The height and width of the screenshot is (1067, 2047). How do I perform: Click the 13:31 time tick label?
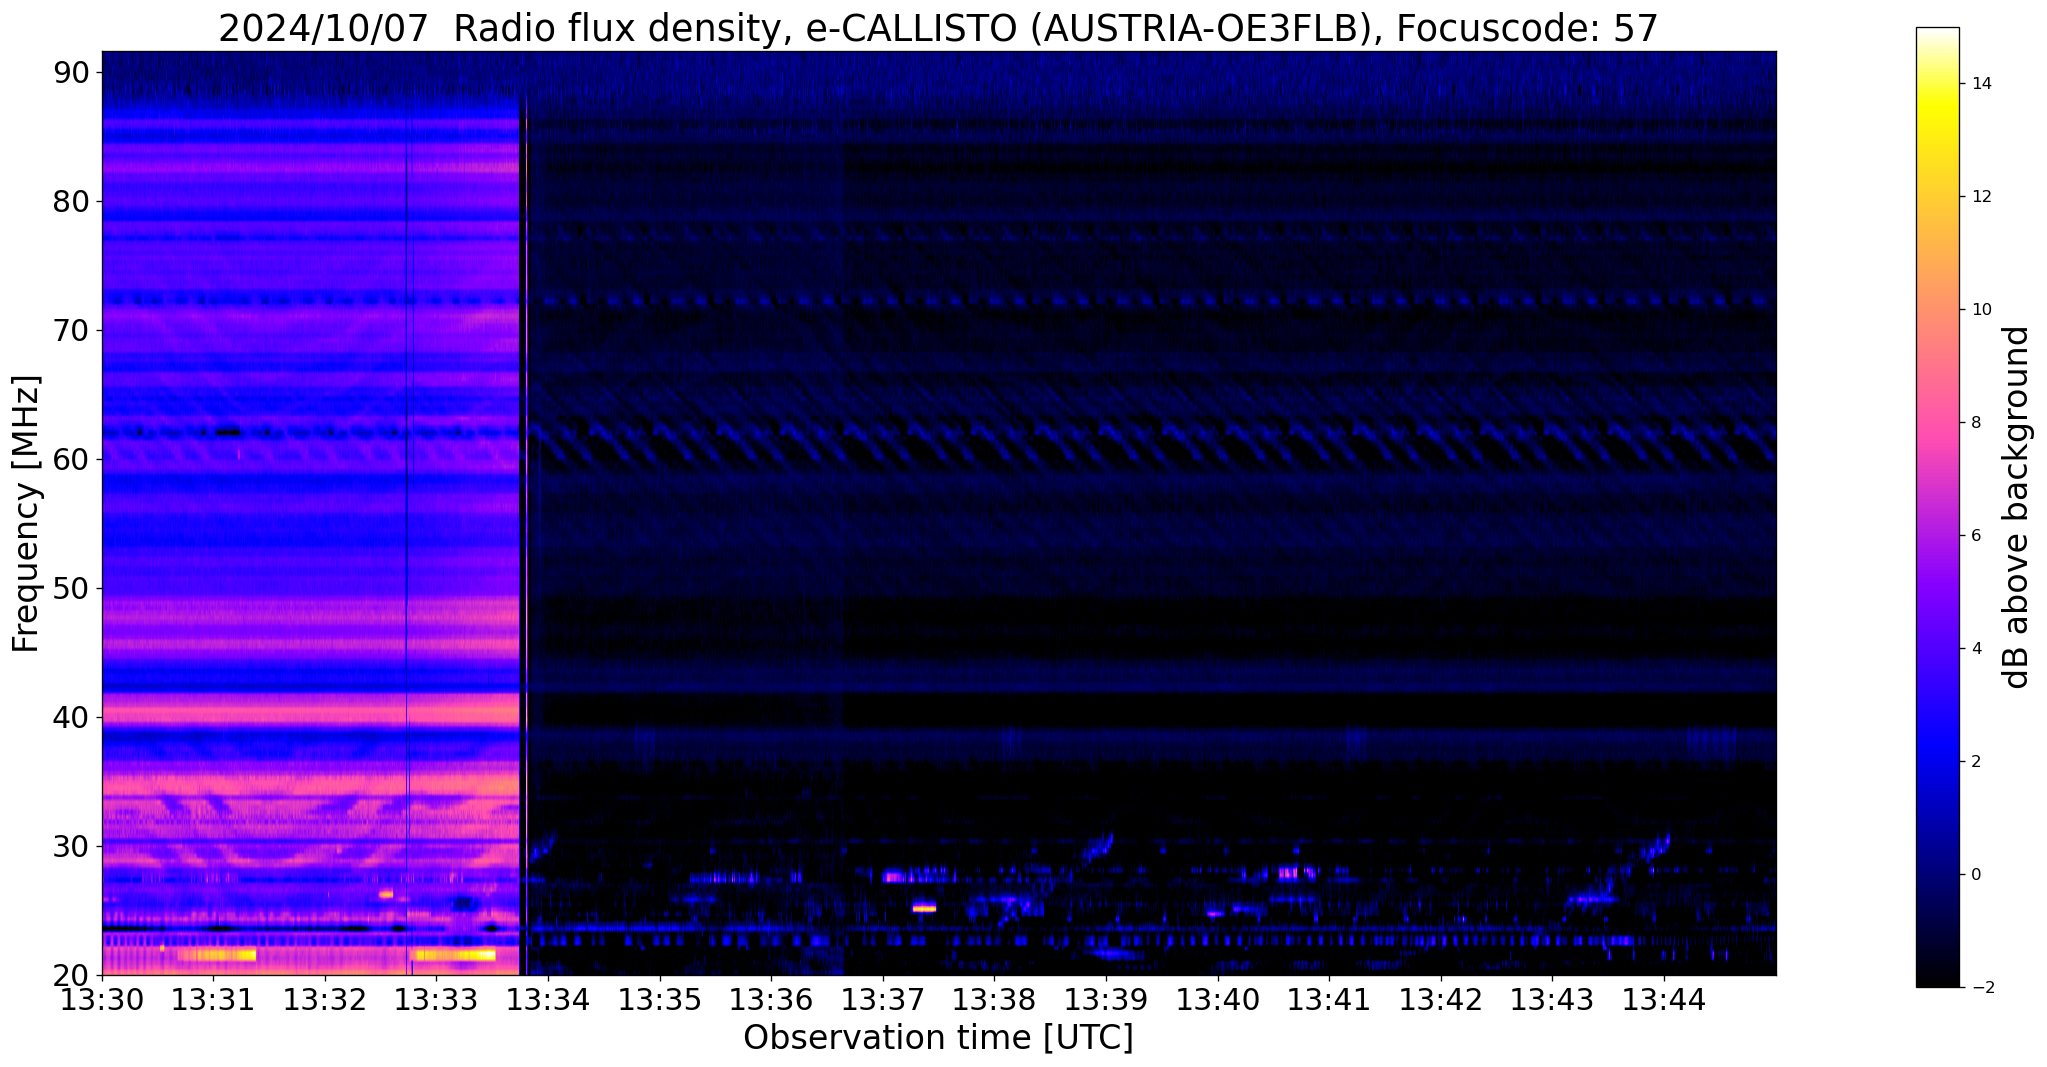click(213, 999)
